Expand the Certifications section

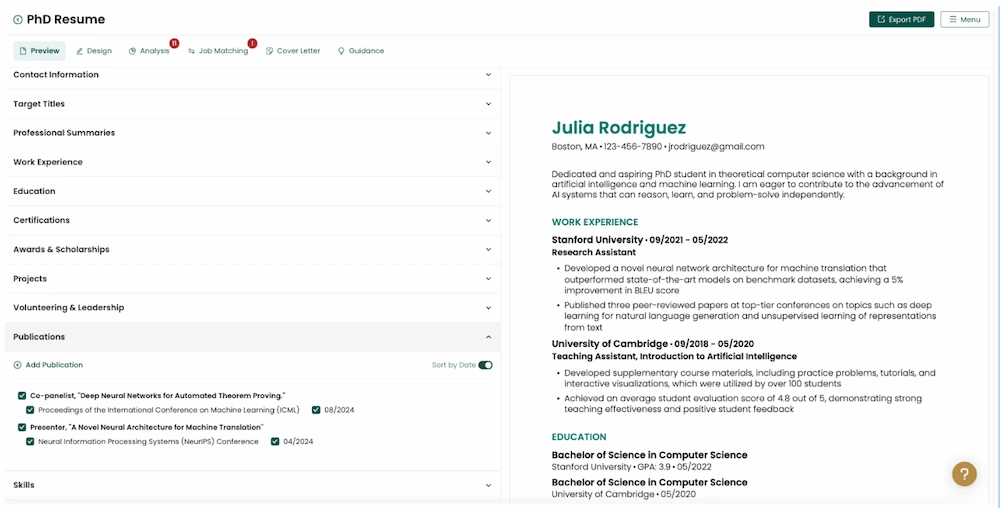coord(253,221)
